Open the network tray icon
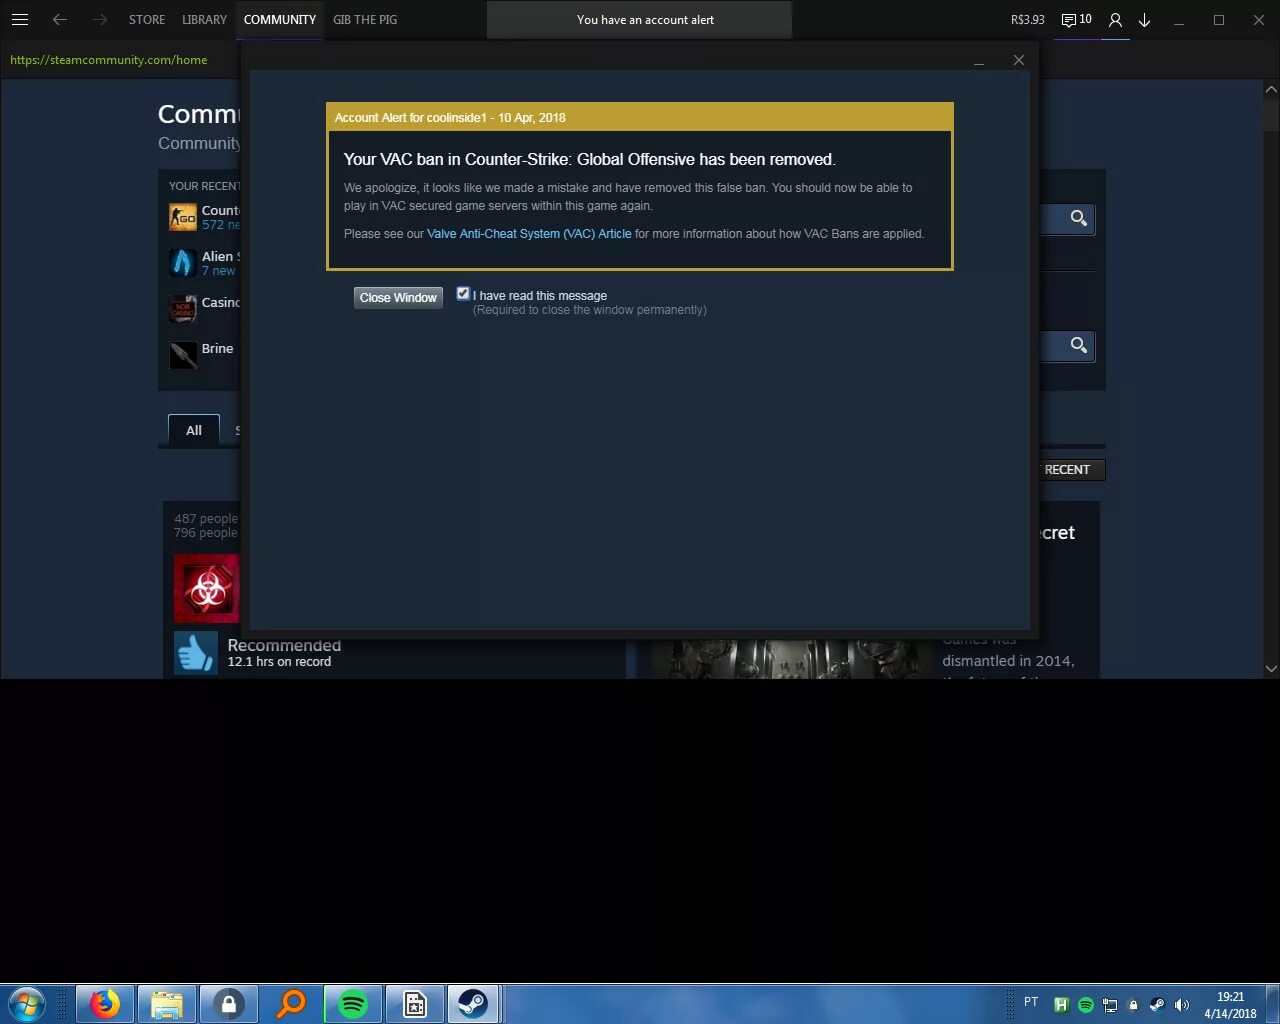 1110,1005
